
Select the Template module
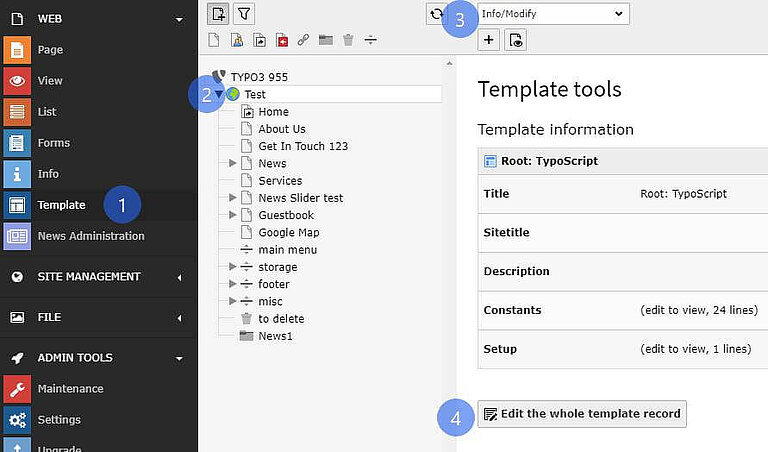click(61, 205)
